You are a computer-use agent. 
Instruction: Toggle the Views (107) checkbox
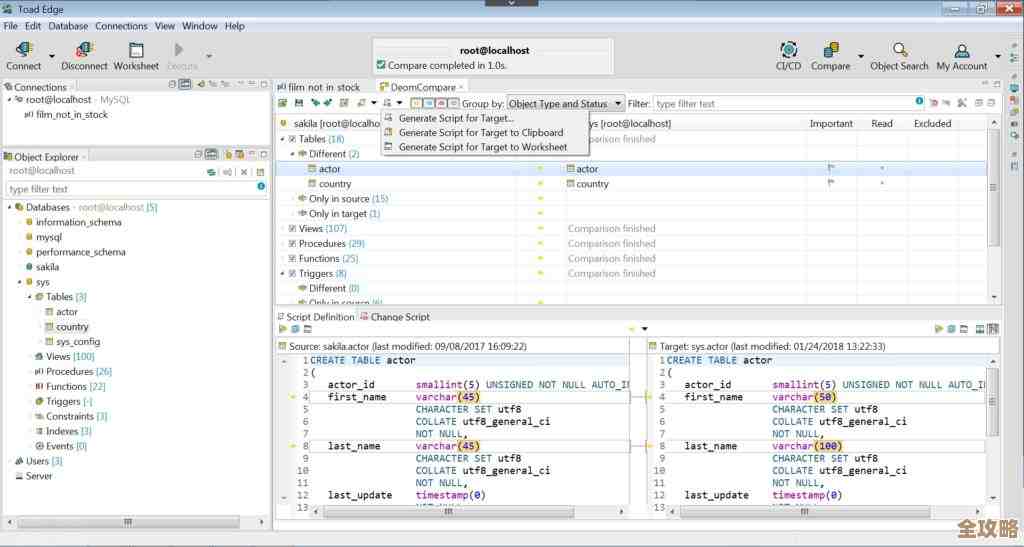coord(292,229)
